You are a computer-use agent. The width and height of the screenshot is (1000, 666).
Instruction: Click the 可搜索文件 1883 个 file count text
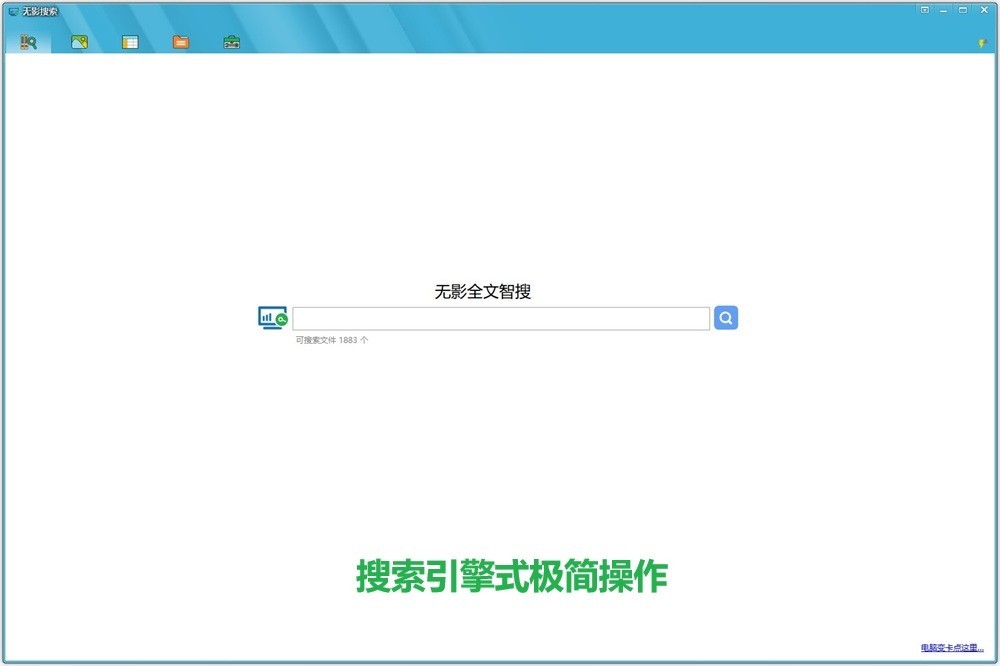(332, 340)
